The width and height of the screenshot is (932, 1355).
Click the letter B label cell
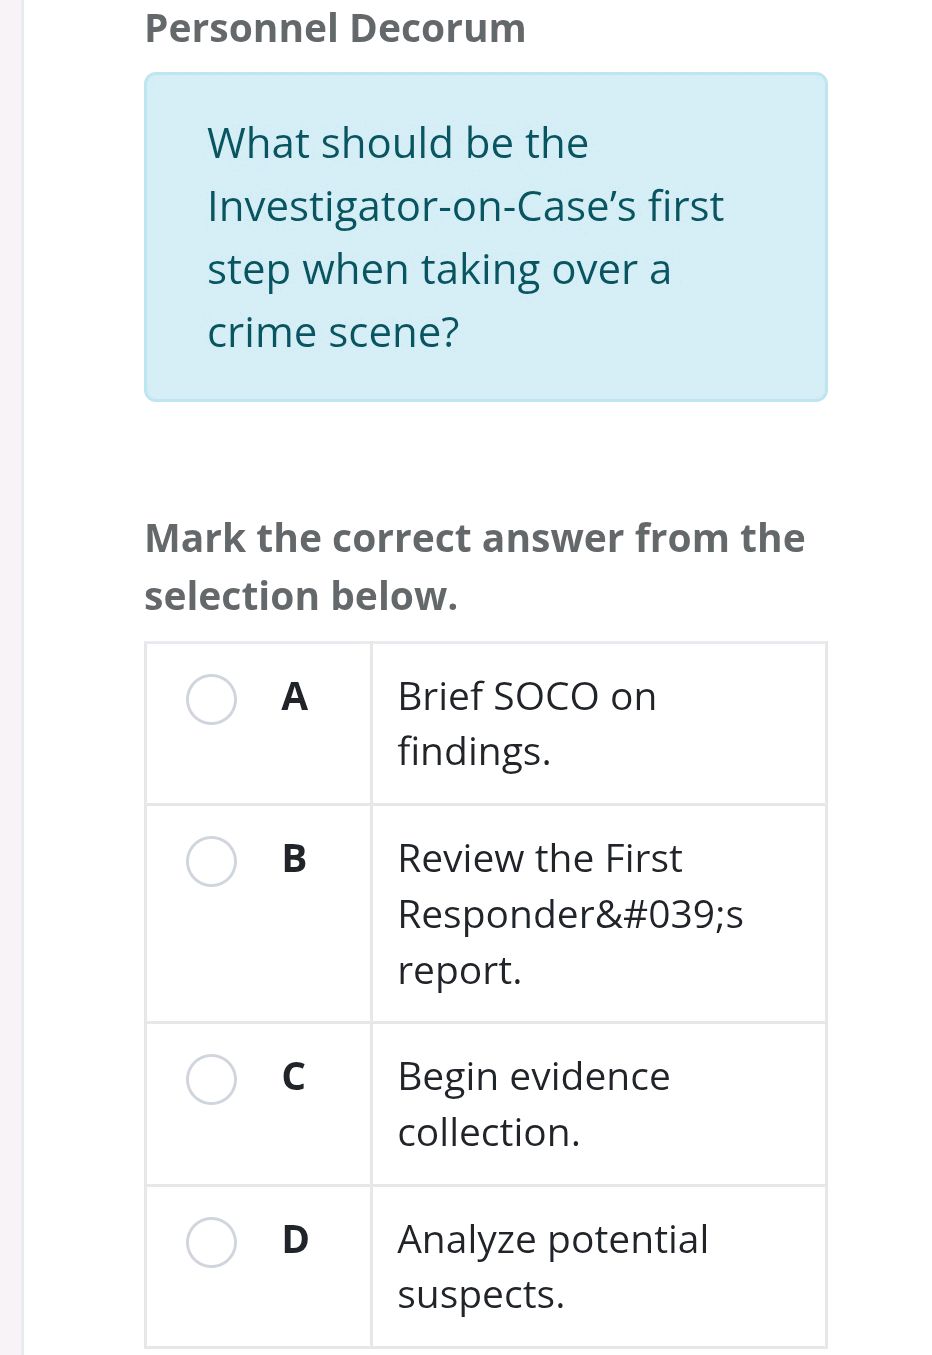click(294, 860)
